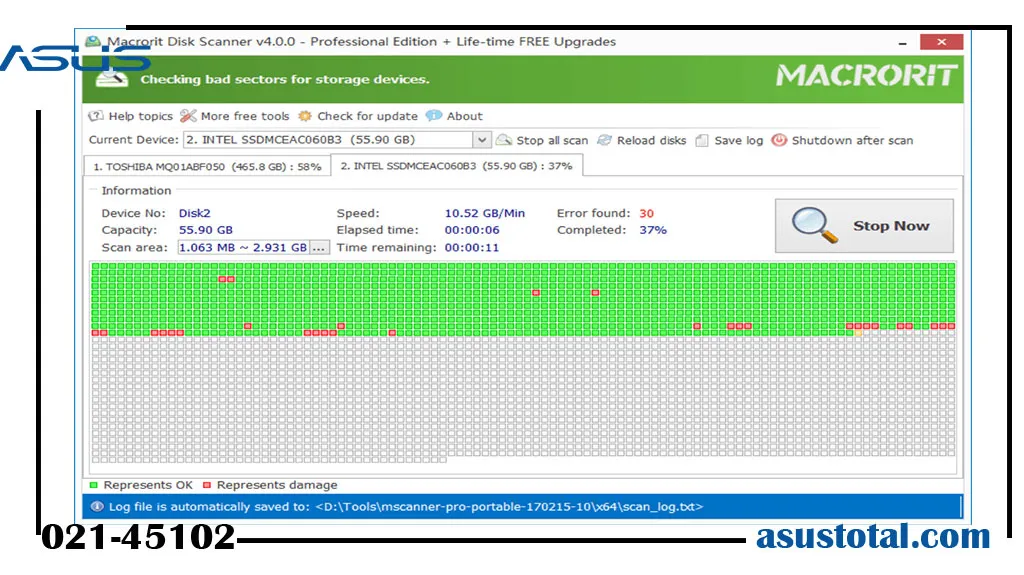This screenshot has height=575, width=1024.
Task: Open Help topics
Action: 140,116
